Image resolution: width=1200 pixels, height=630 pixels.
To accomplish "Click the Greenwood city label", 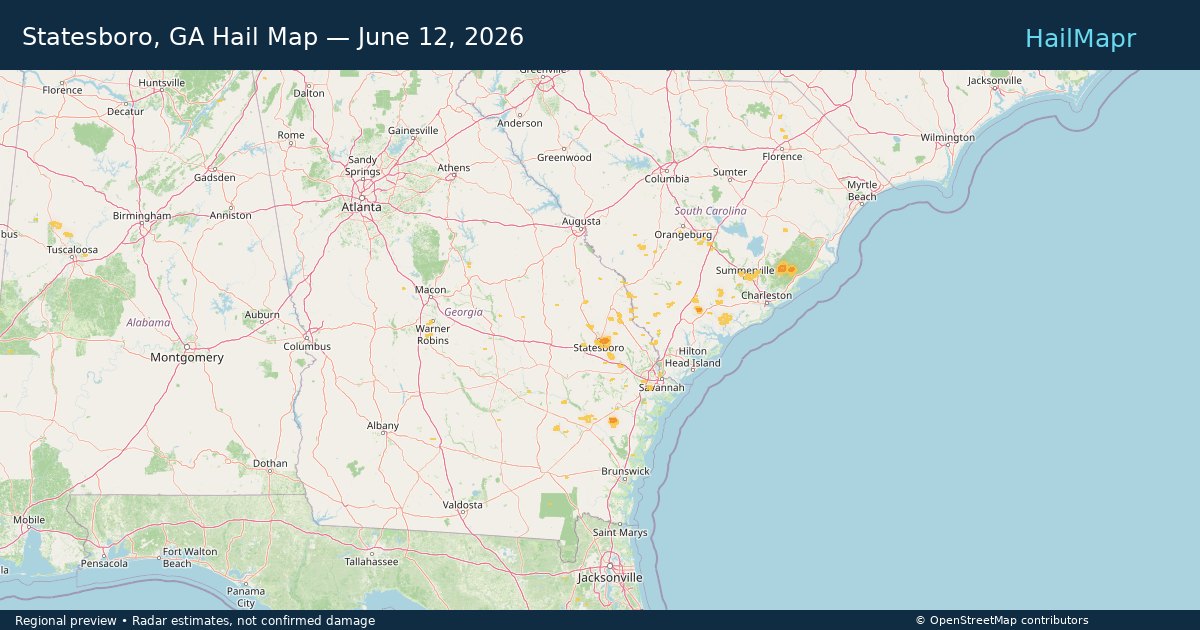I will [x=564, y=157].
